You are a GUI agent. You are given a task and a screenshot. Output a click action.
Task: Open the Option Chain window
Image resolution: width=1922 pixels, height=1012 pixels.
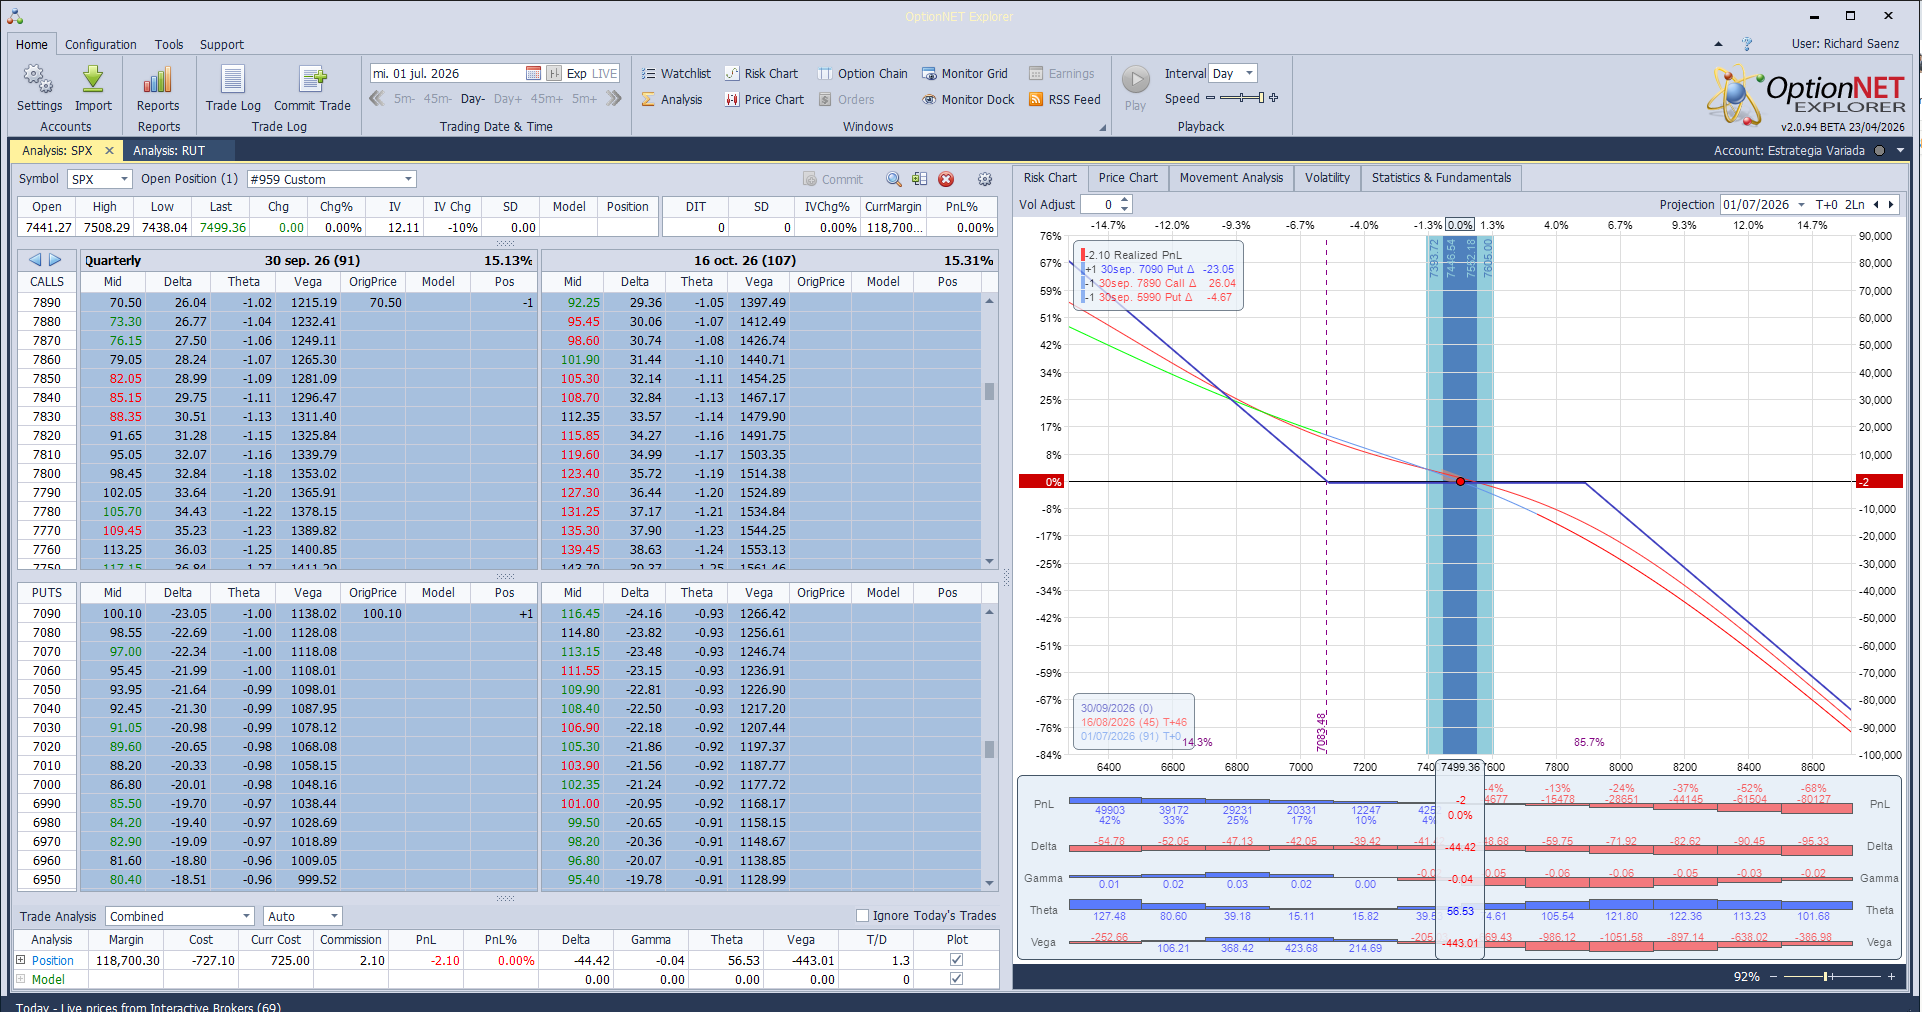coord(863,74)
